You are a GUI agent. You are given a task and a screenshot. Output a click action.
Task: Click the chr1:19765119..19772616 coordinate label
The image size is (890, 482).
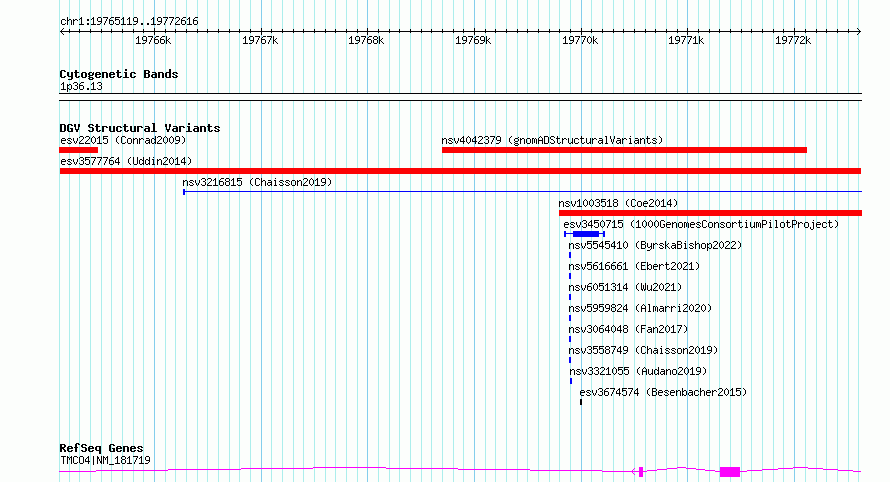129,22
